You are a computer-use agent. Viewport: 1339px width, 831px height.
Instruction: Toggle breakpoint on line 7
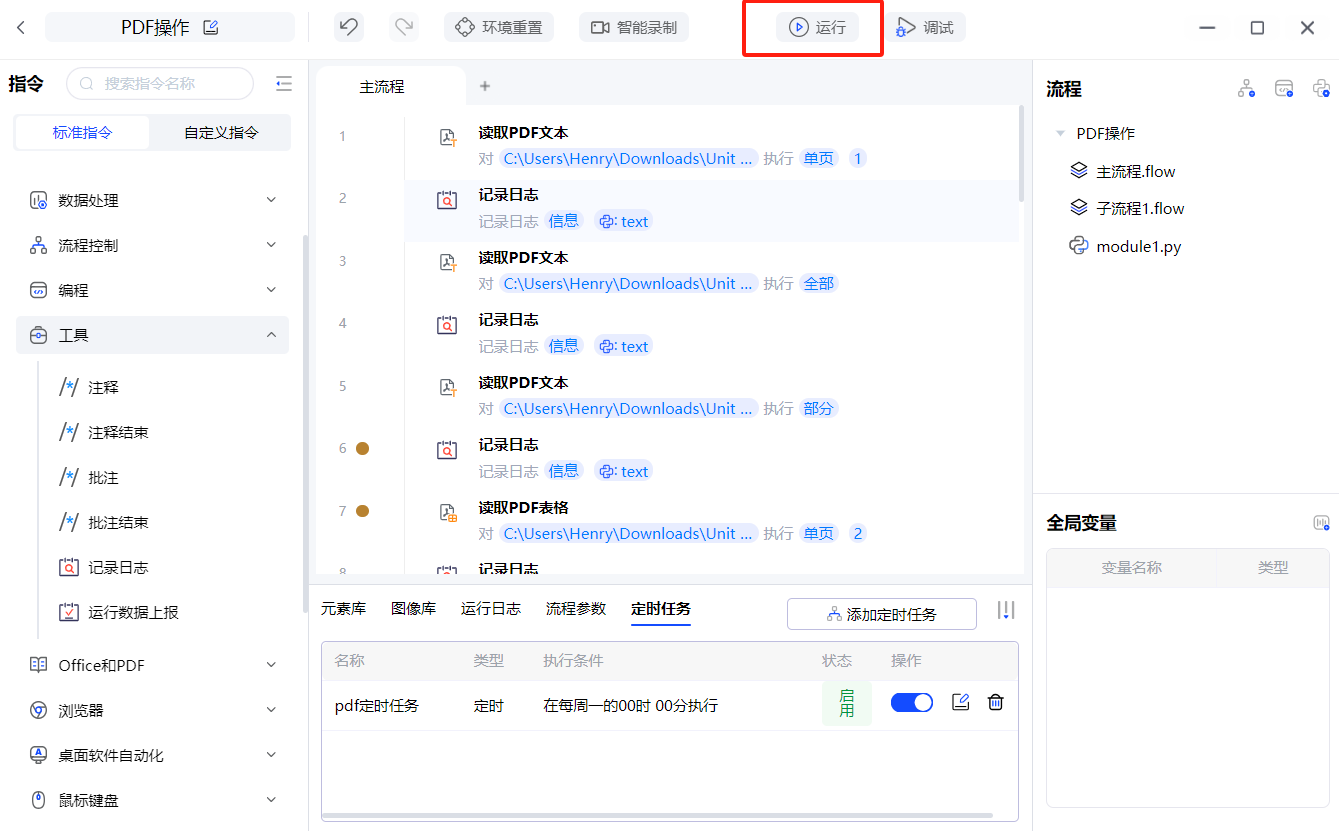tap(362, 511)
